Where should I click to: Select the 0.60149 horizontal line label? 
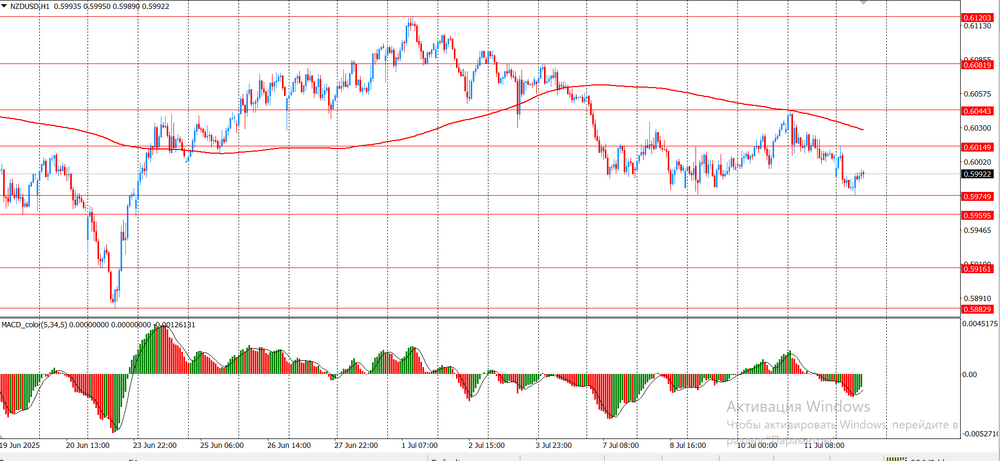tap(977, 147)
